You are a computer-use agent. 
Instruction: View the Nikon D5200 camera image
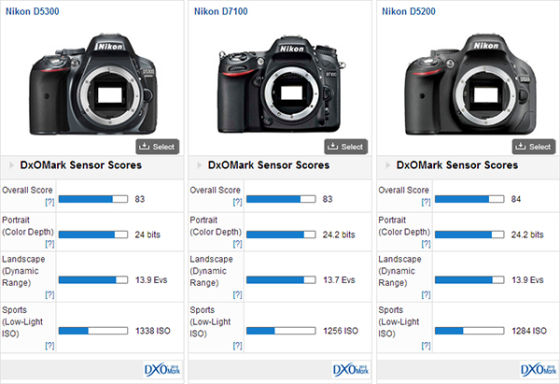[x=471, y=84]
